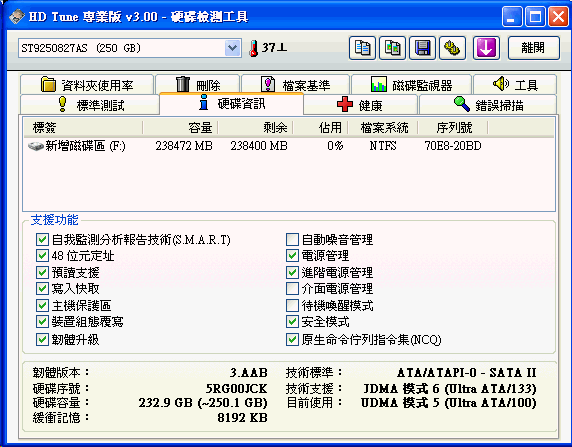Toggle the 安全模式 checkbox
The height and width of the screenshot is (447, 572).
coord(292,322)
